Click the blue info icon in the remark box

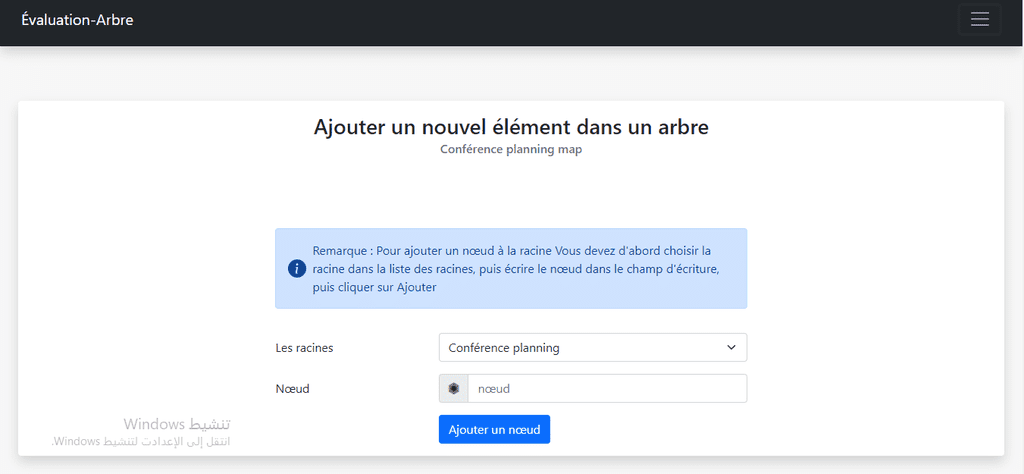tap(296, 268)
